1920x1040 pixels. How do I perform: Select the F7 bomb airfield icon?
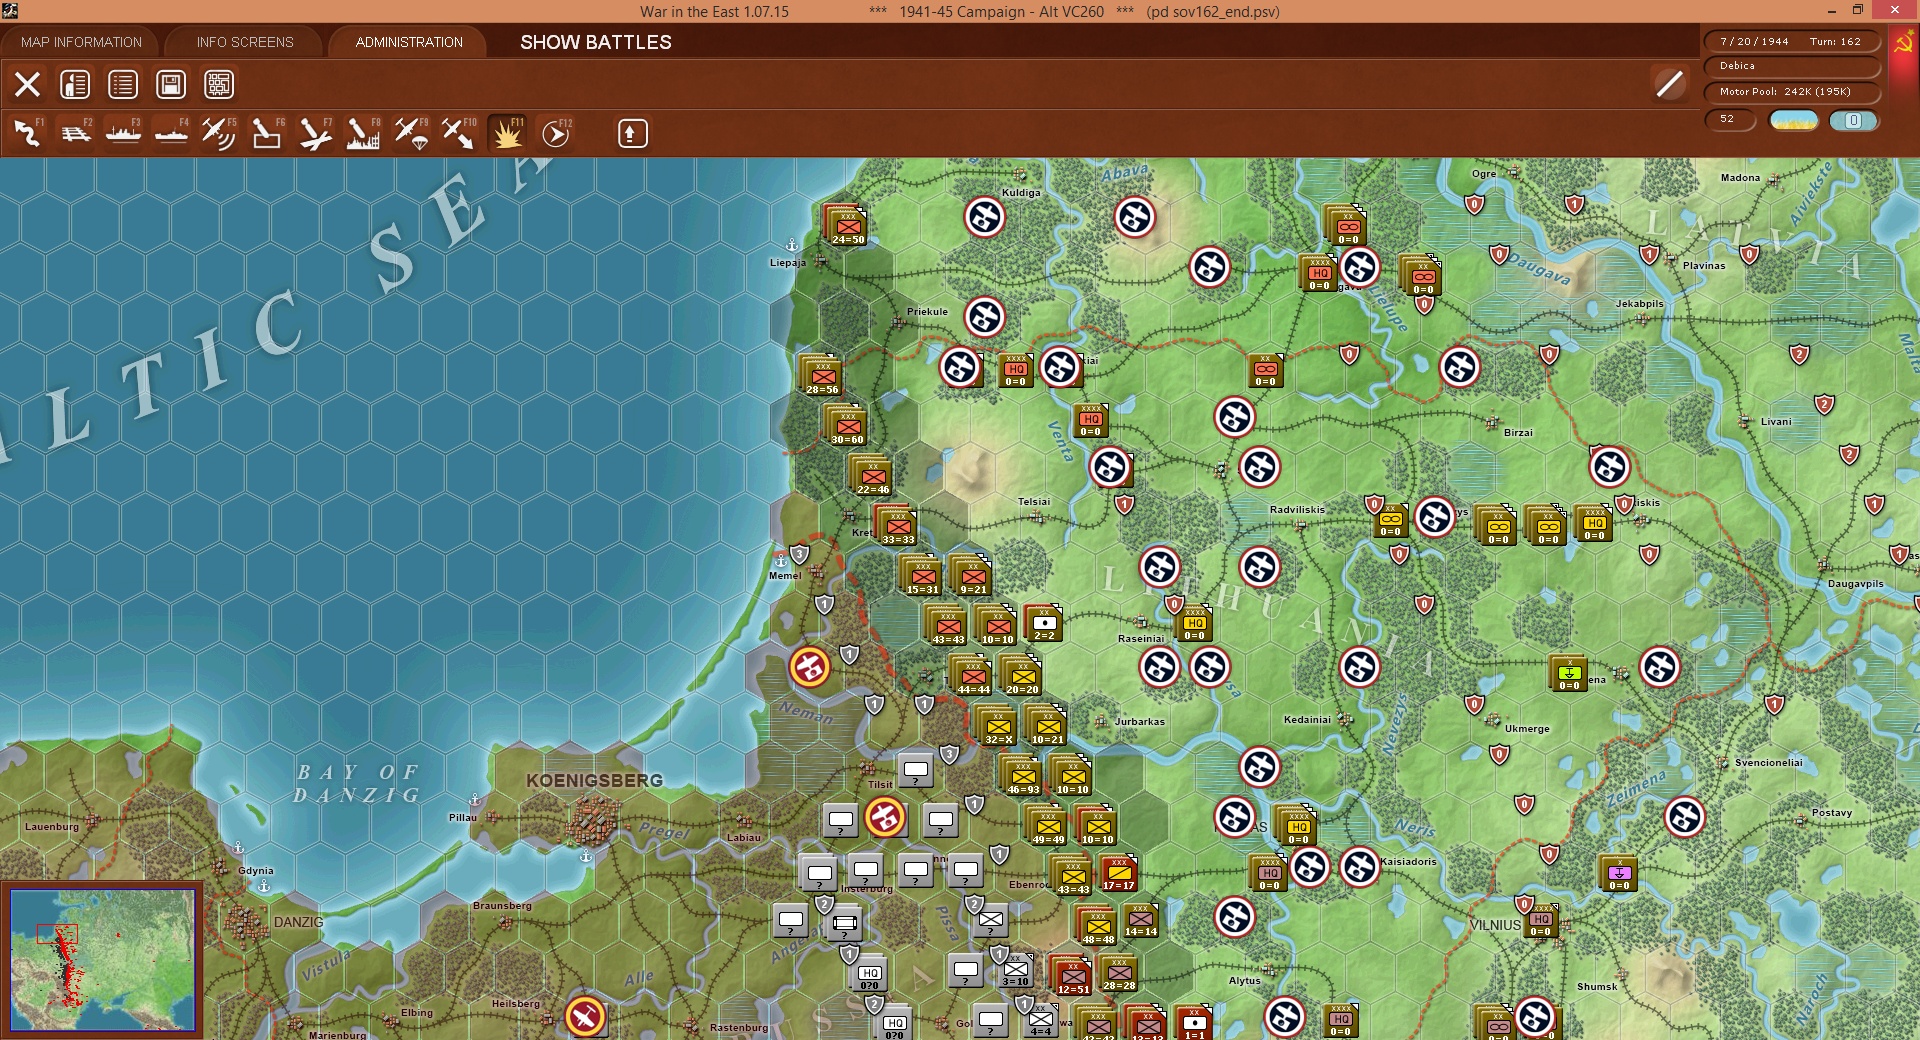tap(315, 133)
